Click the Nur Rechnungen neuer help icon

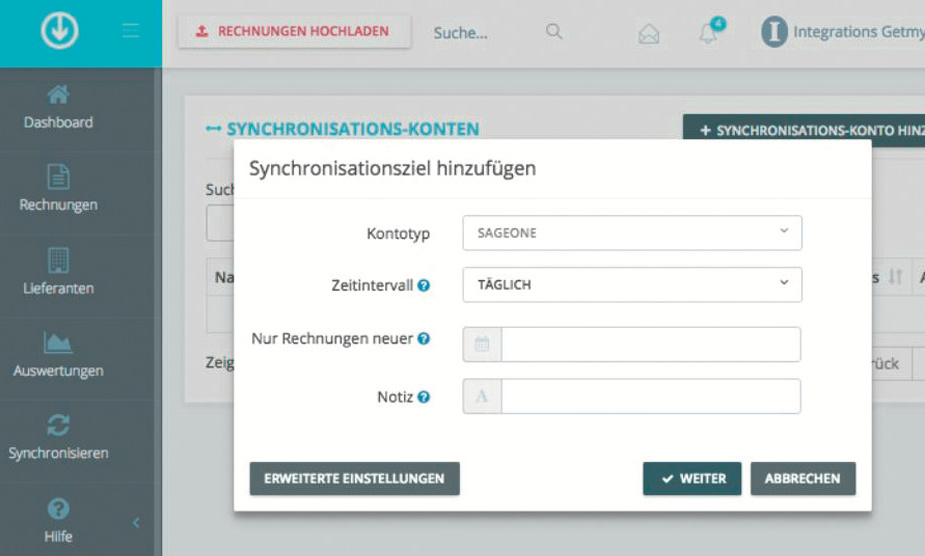click(424, 339)
